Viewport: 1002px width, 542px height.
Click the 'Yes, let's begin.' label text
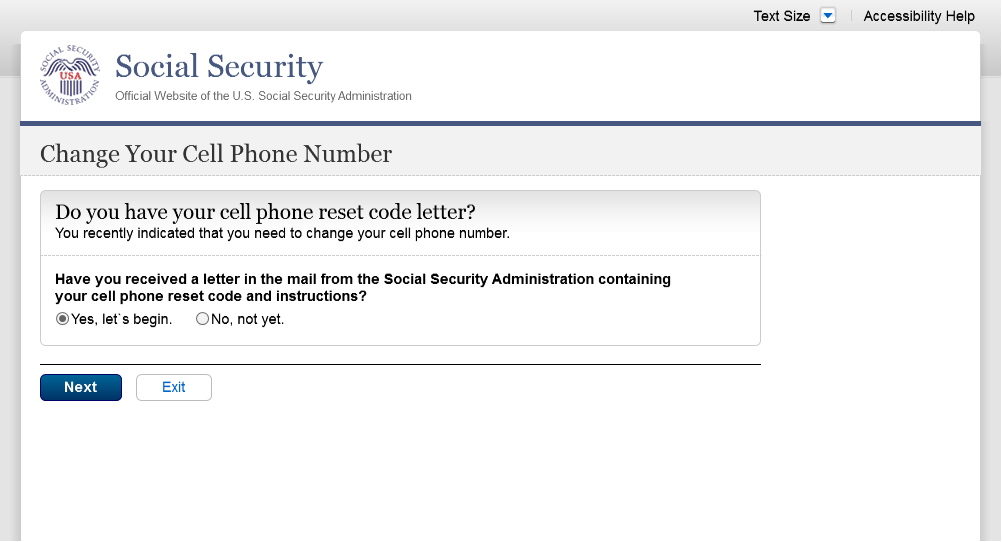[122, 320]
